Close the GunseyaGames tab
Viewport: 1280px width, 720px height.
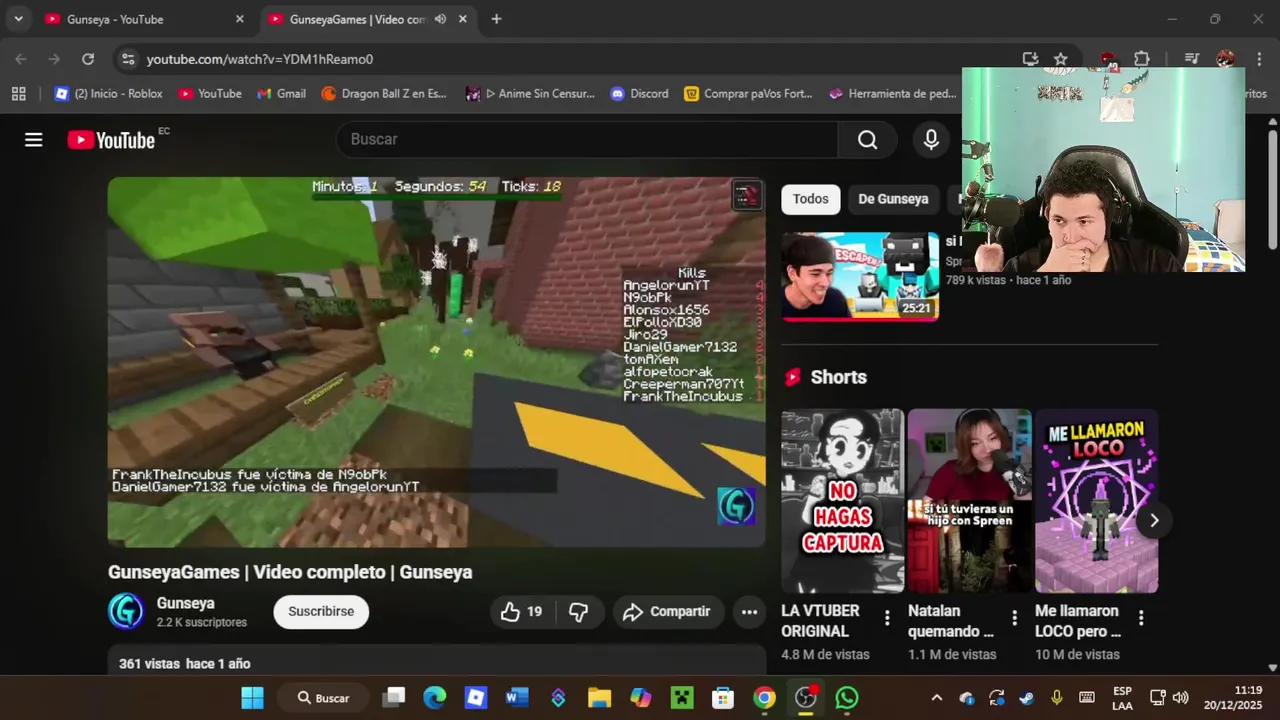pyautogui.click(x=462, y=19)
